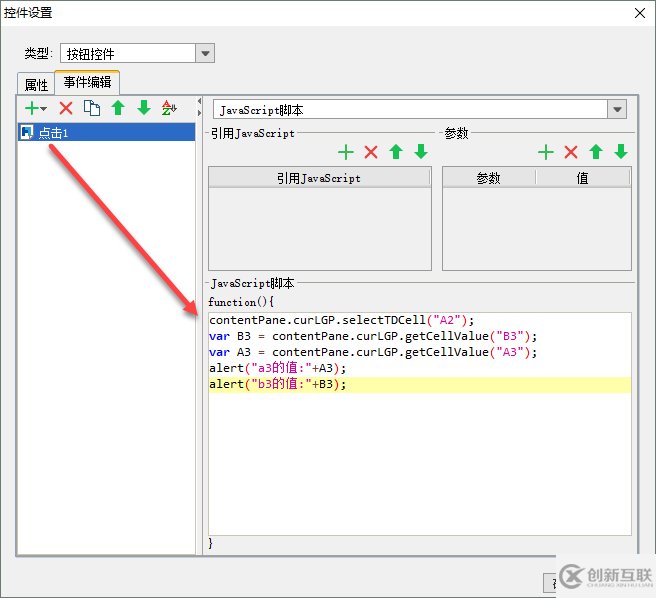This screenshot has height=598, width=656.
Task: Delete parameter with red X icon
Action: click(x=571, y=152)
